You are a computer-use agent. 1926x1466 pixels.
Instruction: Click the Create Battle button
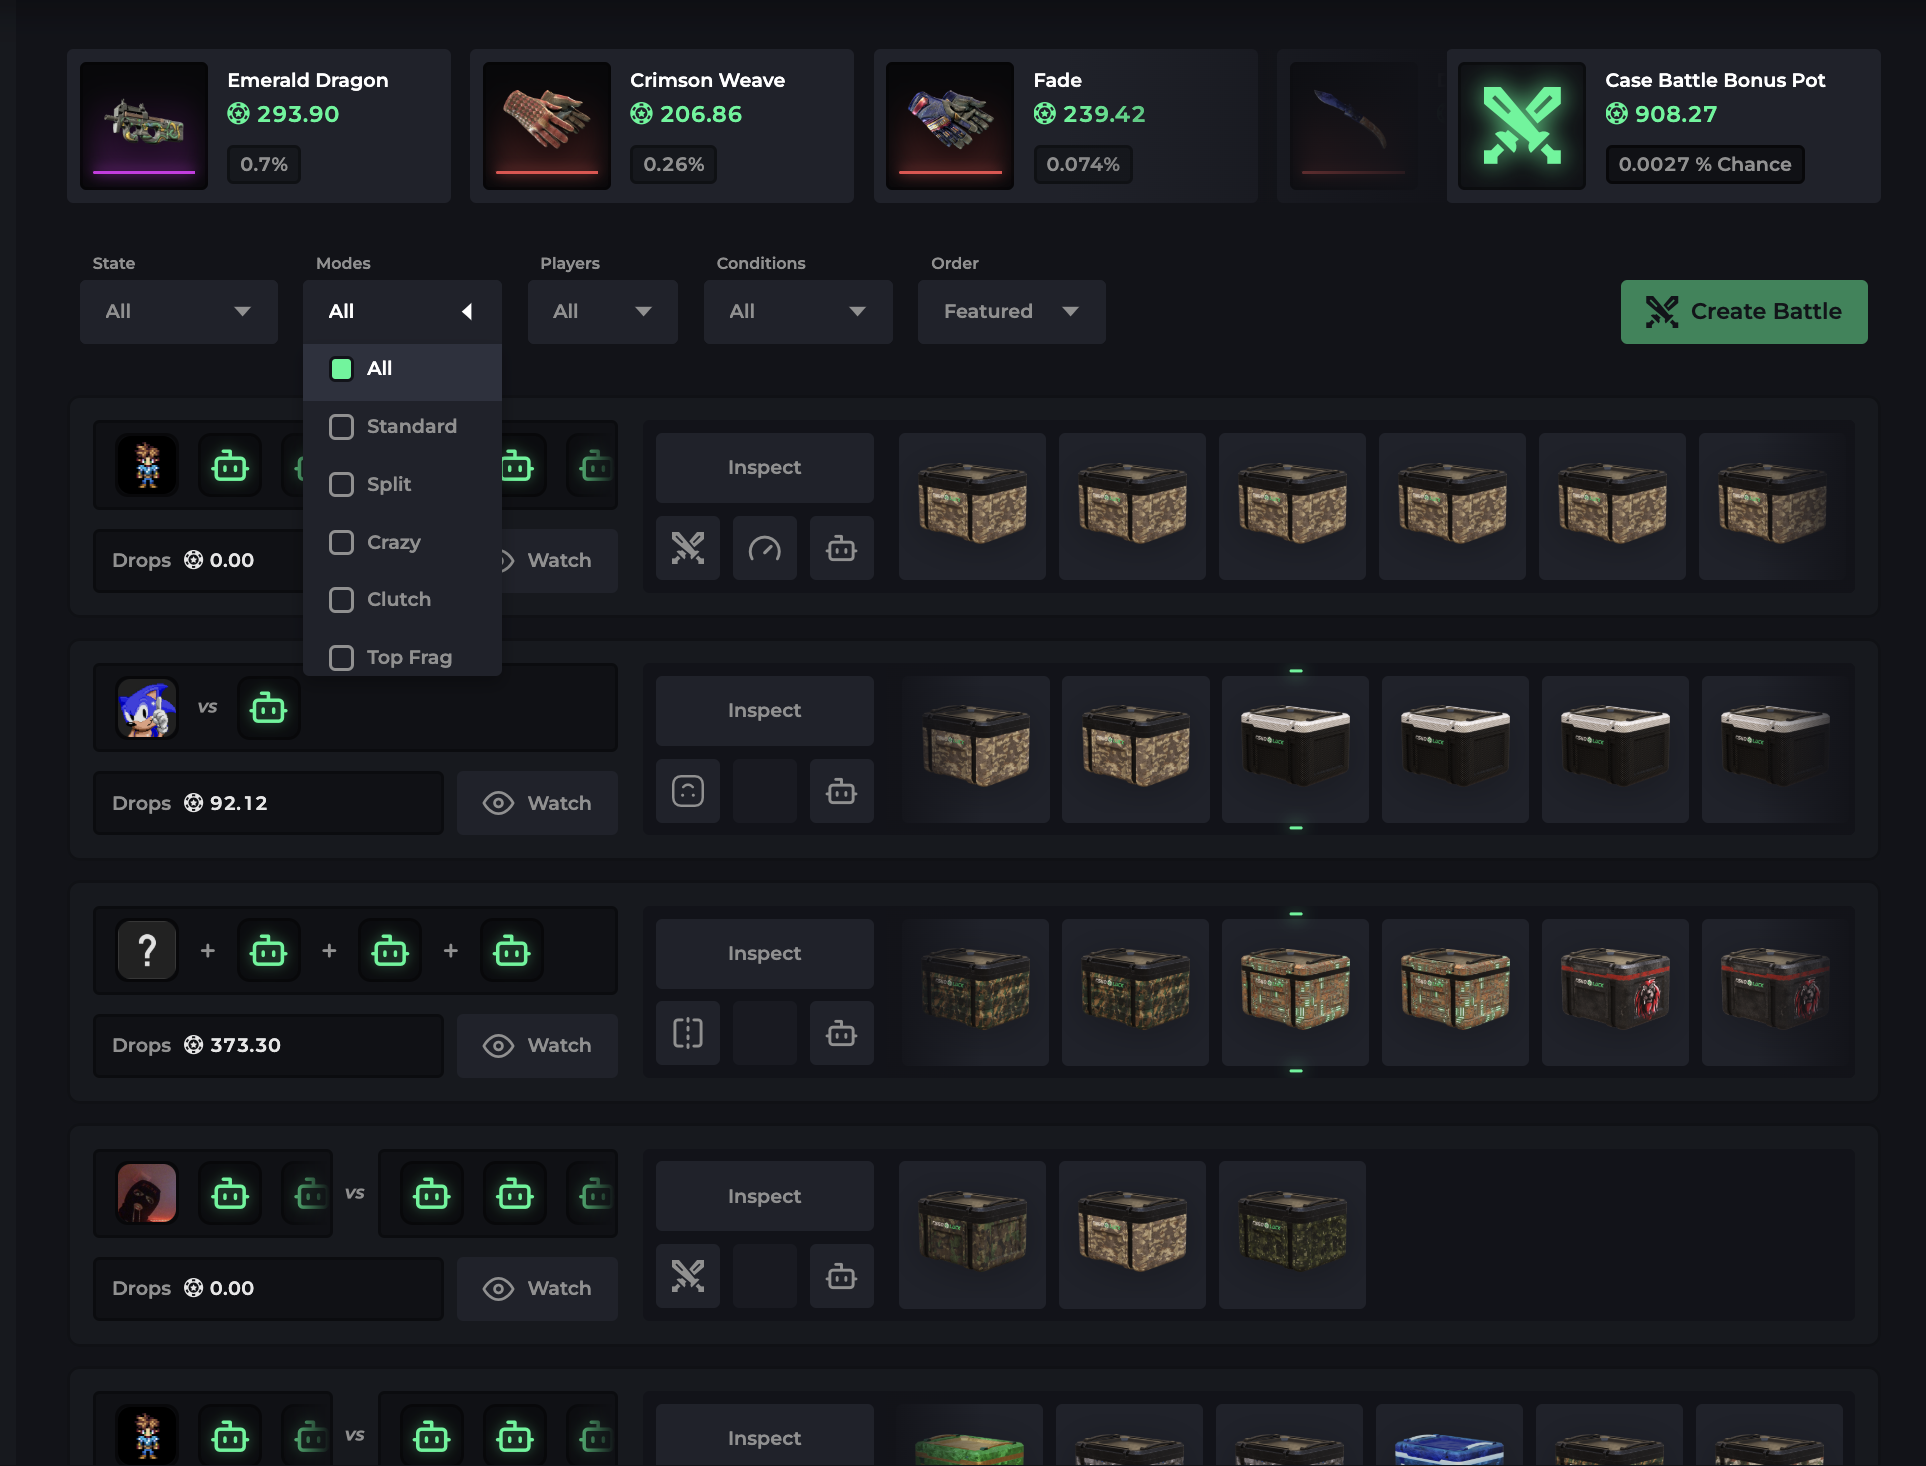pos(1744,312)
